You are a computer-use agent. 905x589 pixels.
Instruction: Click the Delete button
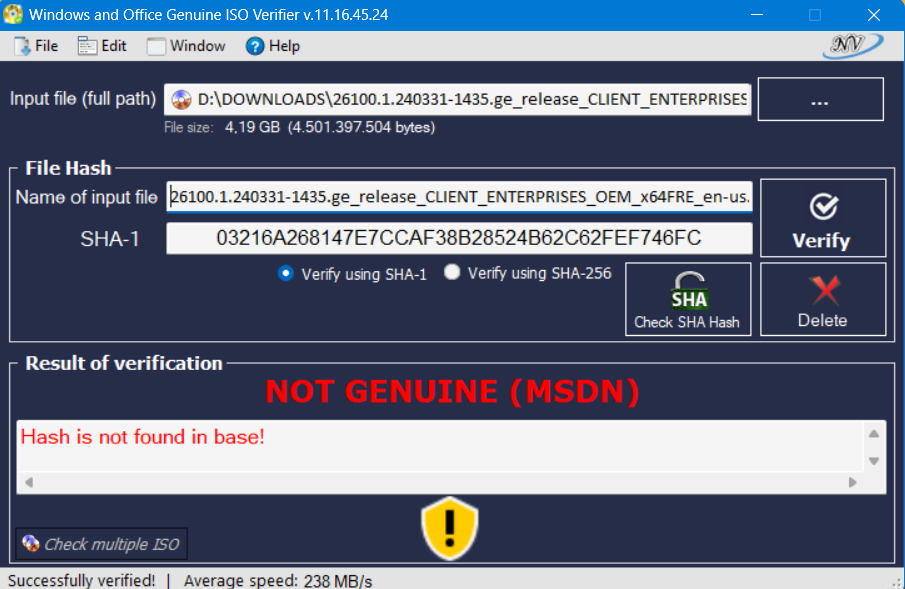(x=823, y=299)
